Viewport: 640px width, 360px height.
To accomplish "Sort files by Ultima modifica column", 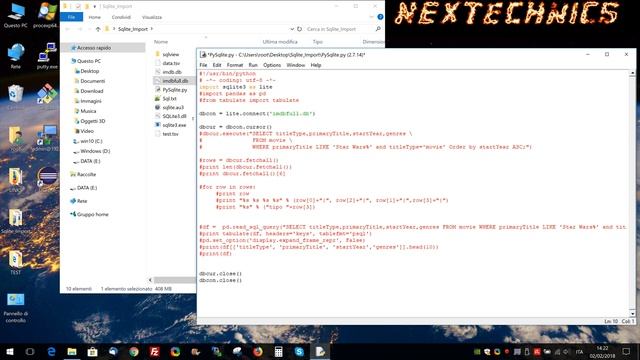I will (280, 42).
